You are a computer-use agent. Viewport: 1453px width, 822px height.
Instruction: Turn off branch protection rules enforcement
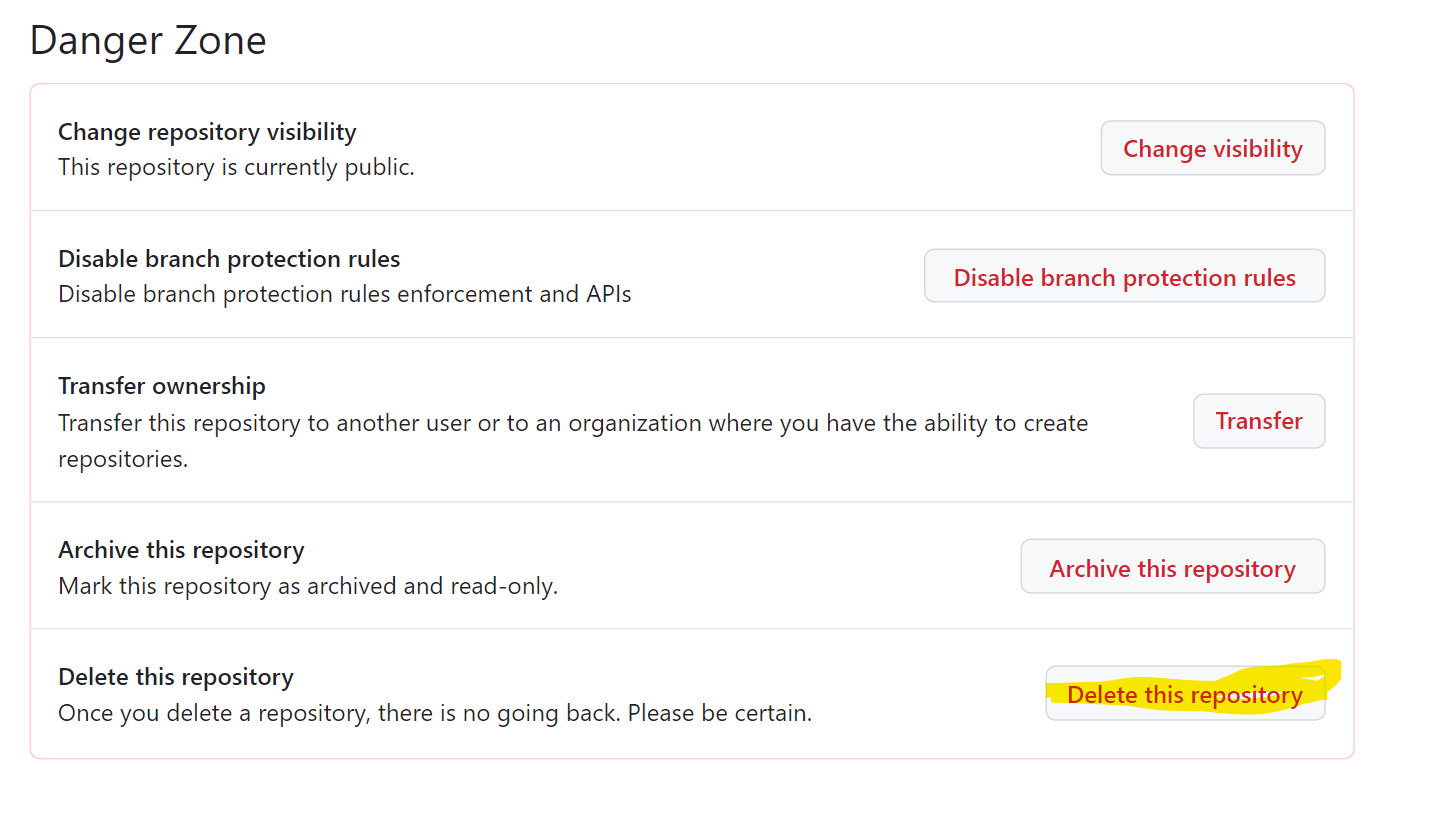click(1124, 276)
